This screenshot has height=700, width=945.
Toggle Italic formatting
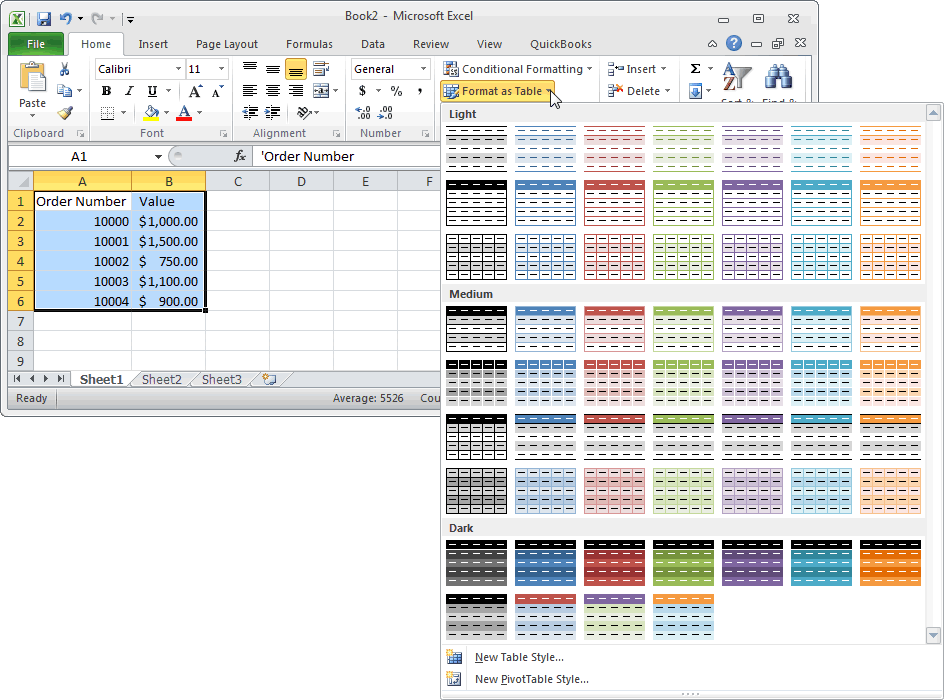coord(129,91)
